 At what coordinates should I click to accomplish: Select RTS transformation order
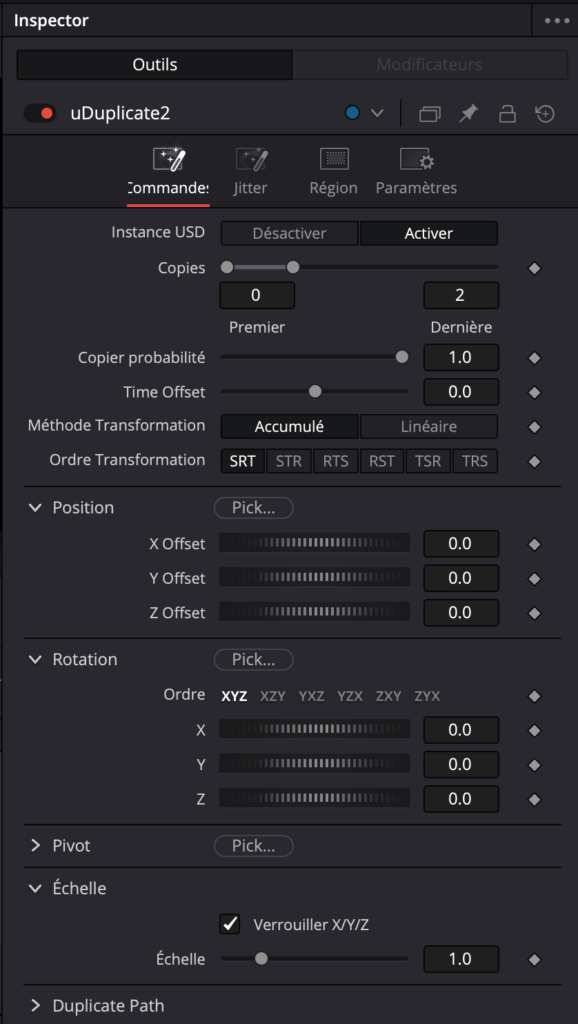pyautogui.click(x=335, y=461)
